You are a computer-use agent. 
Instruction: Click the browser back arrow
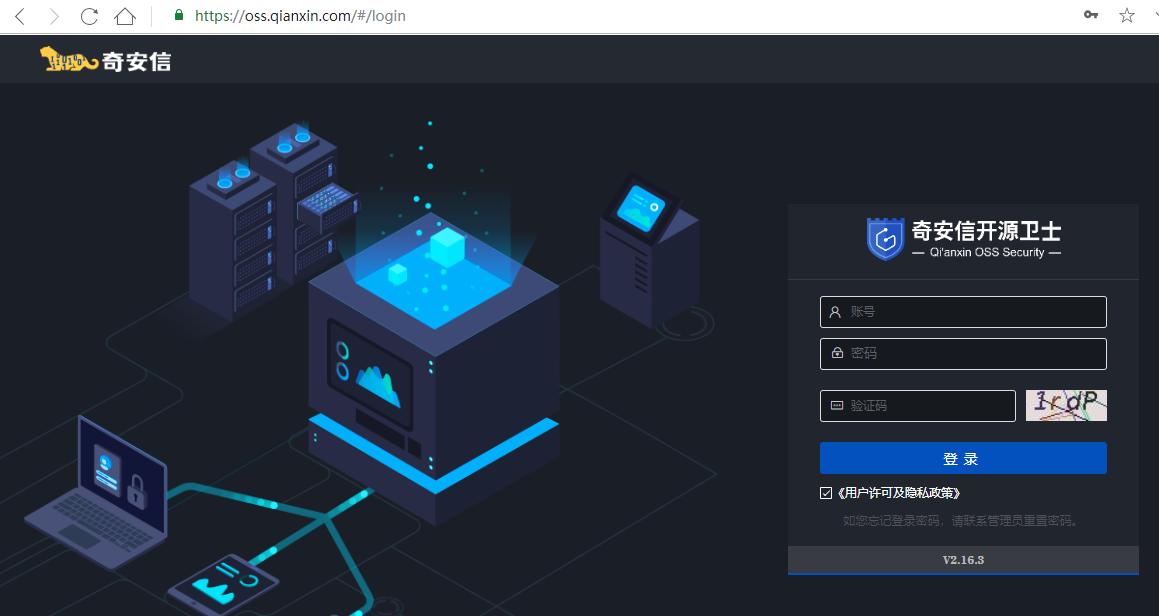pyautogui.click(x=19, y=16)
